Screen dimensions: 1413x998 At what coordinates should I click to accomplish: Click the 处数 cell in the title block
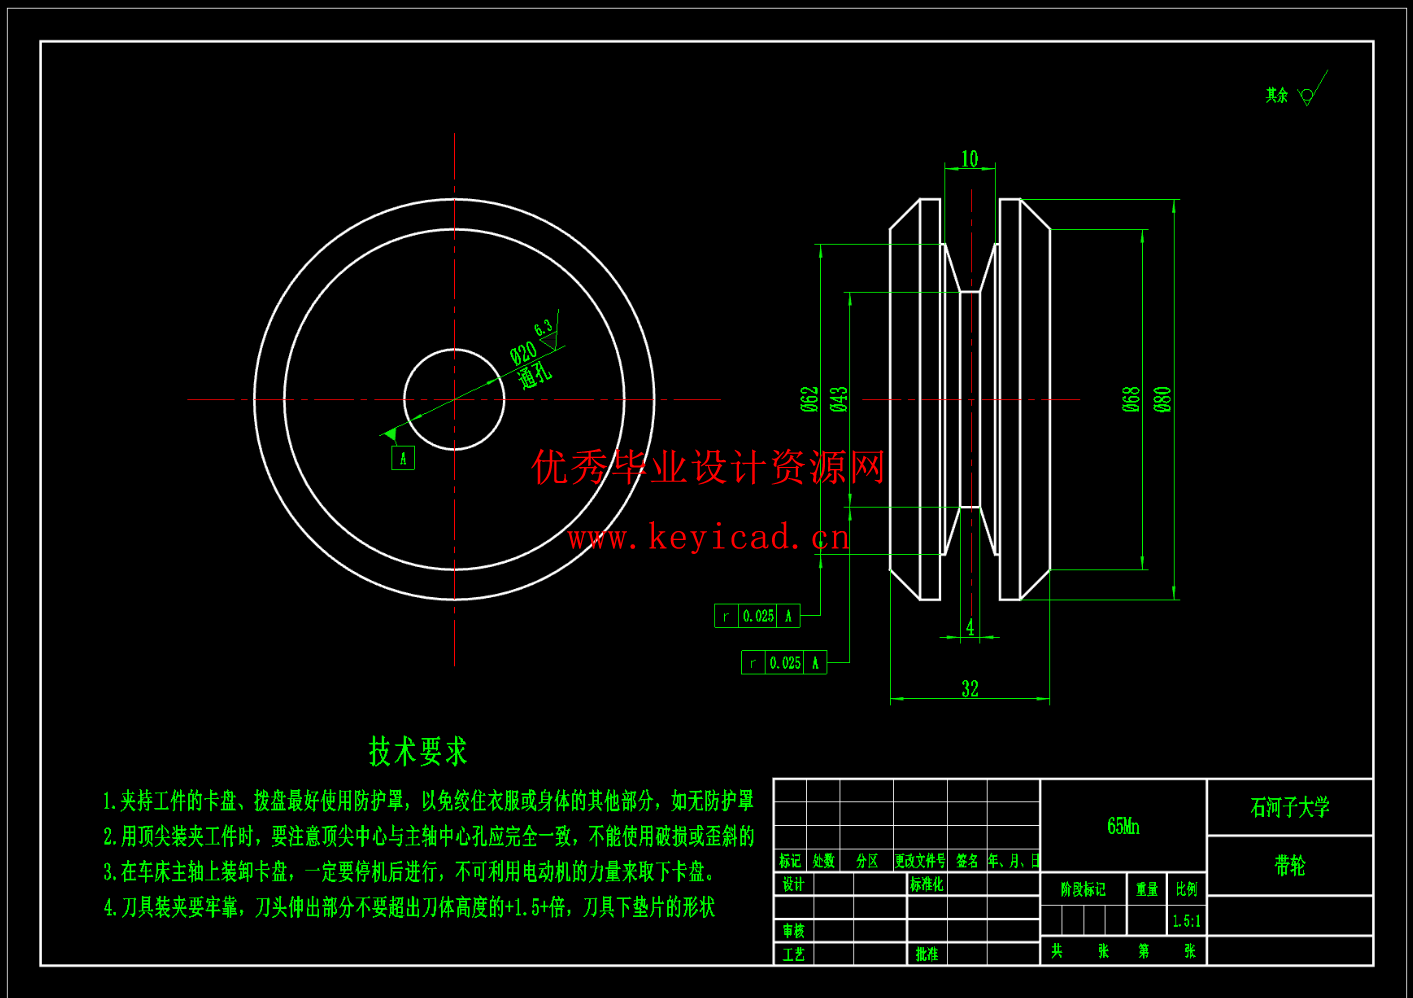point(823,861)
